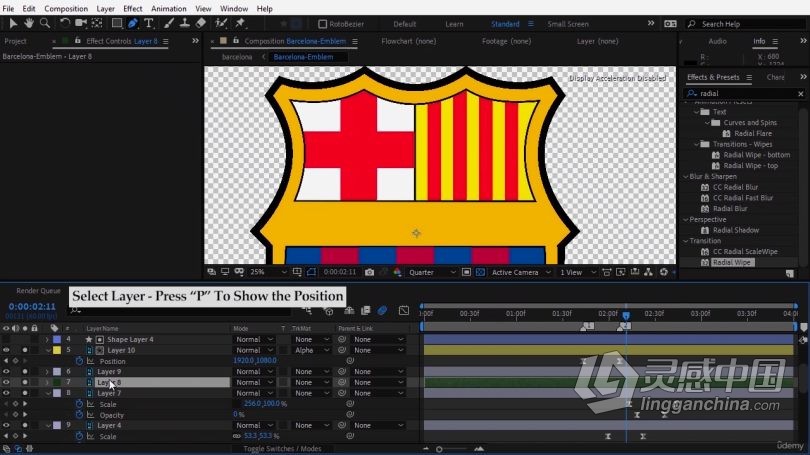
Task: Toggle transparency grid icon in viewer
Action: click(x=480, y=272)
